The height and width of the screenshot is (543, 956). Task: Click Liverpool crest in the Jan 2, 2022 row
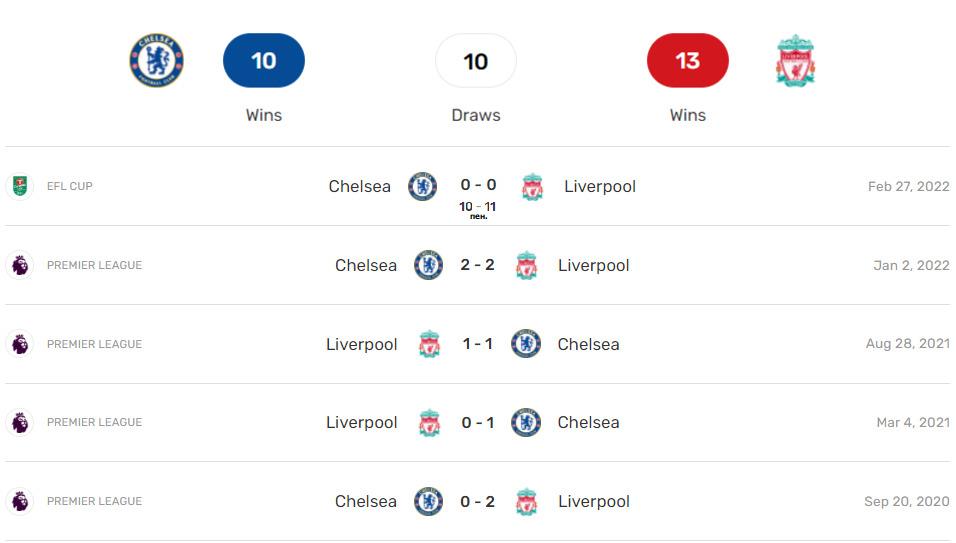(x=526, y=266)
